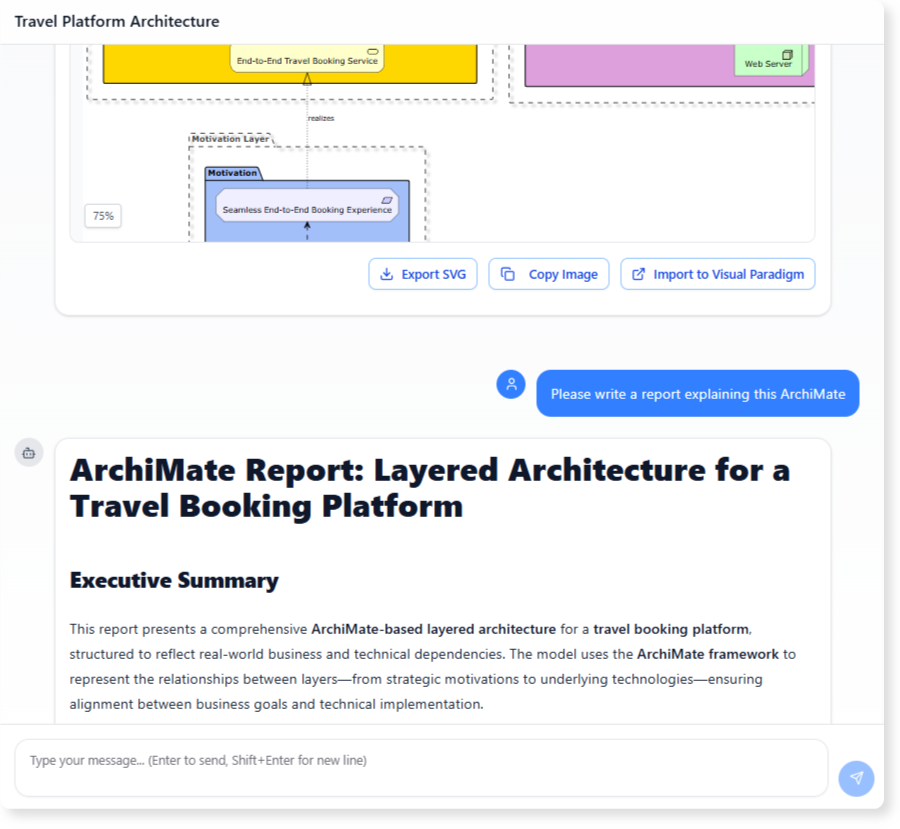Image resolution: width=900 pixels, height=829 pixels.
Task: Click the blue user avatar icon
Action: pos(511,384)
